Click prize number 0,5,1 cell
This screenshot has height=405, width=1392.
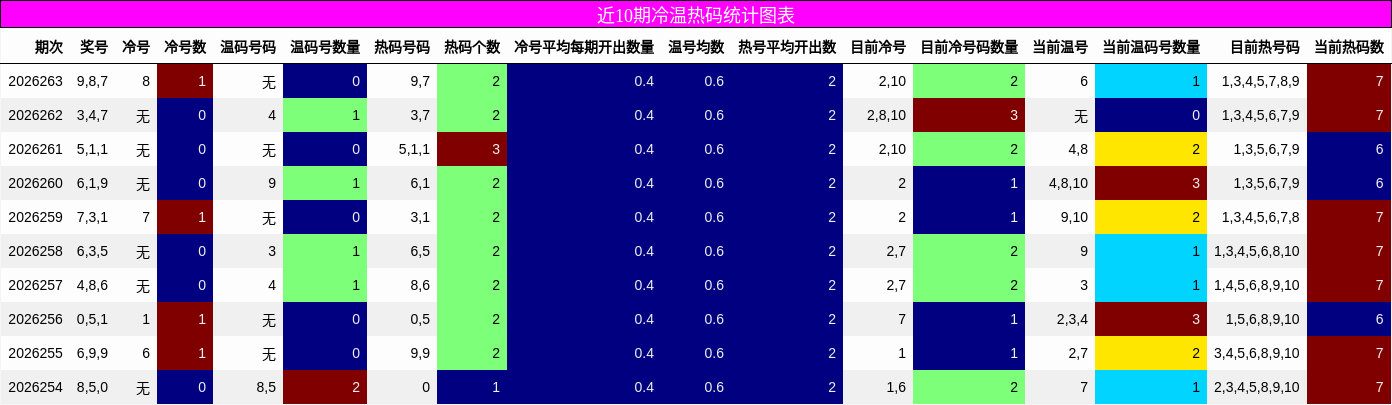pos(92,319)
